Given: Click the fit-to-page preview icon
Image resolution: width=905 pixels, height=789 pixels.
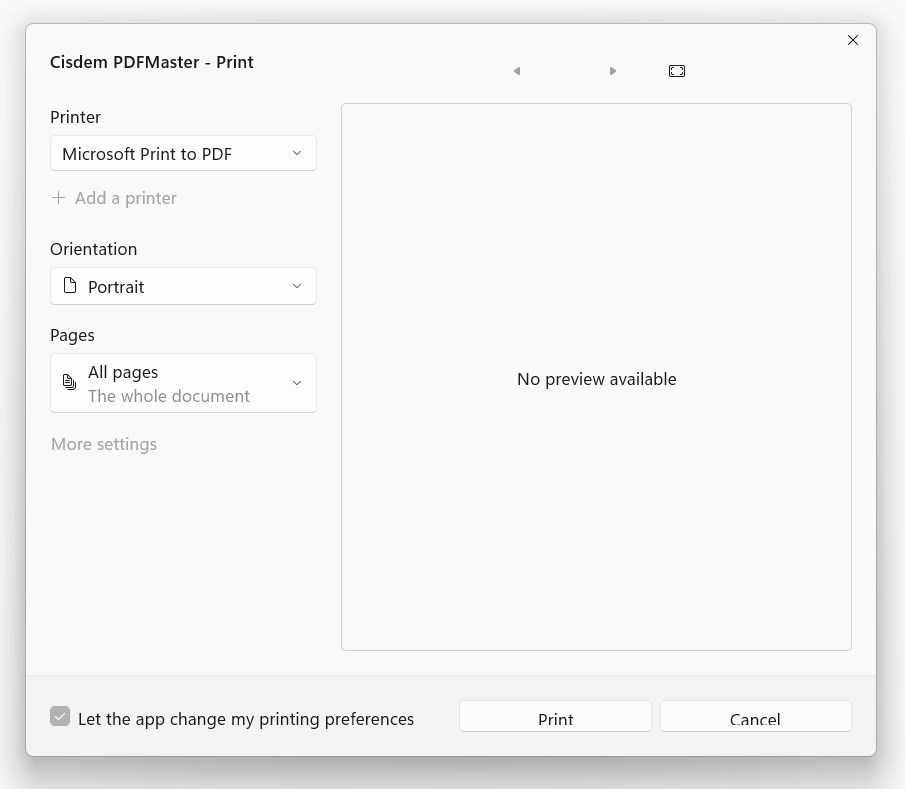Looking at the screenshot, I should [x=677, y=71].
